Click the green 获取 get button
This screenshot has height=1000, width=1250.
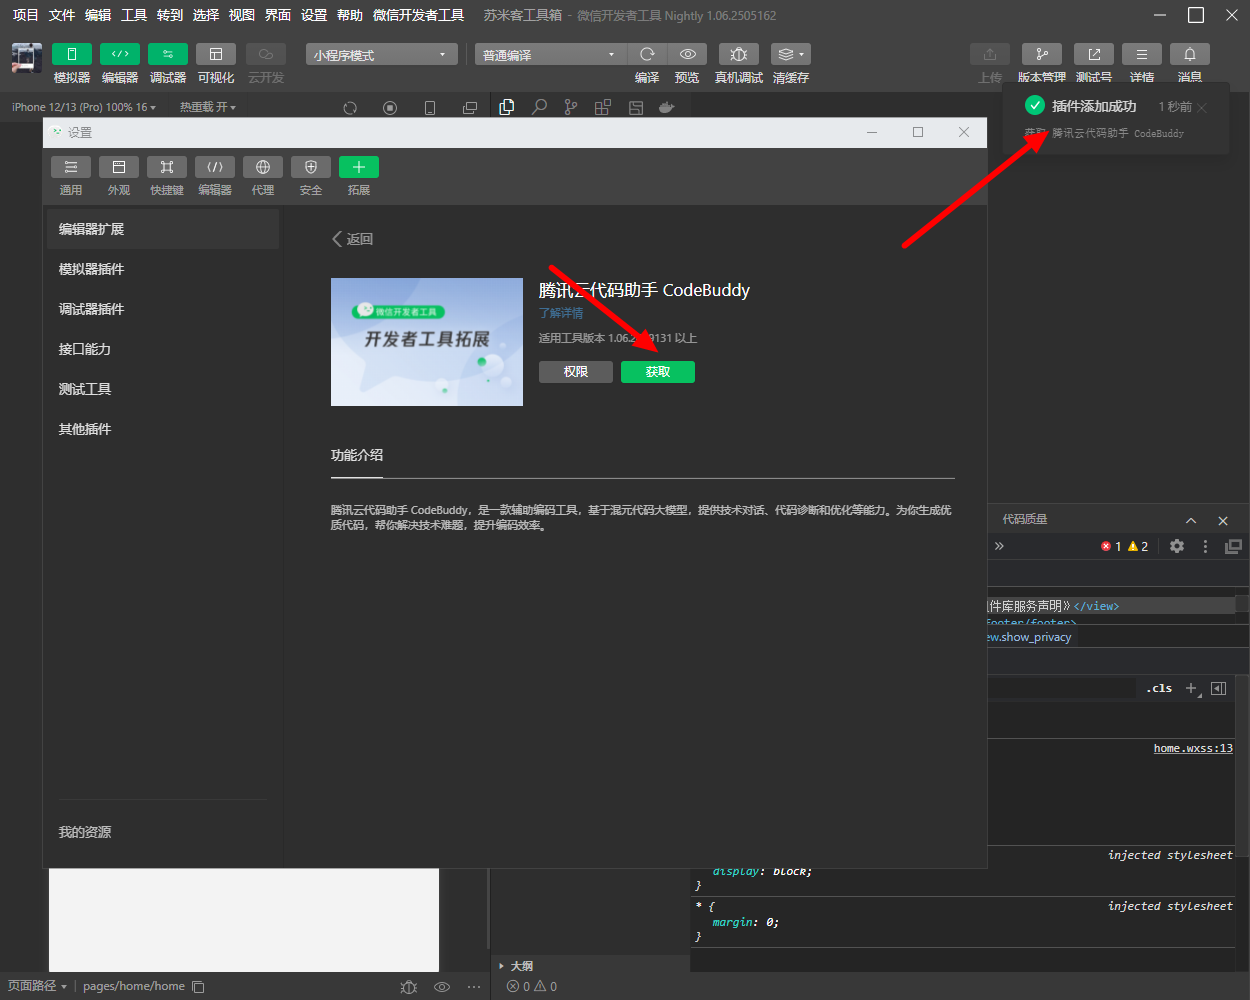click(x=658, y=372)
